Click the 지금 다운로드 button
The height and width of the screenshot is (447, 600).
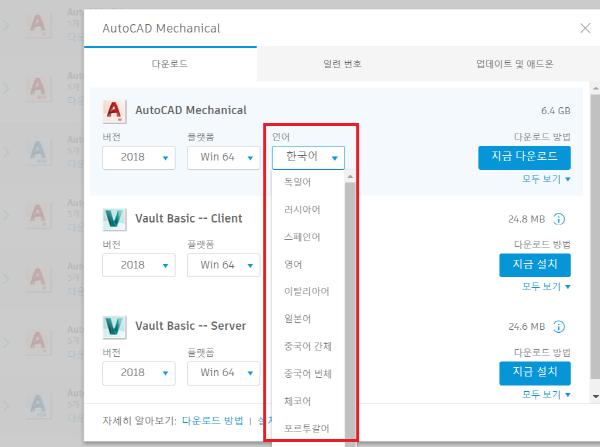pos(524,157)
